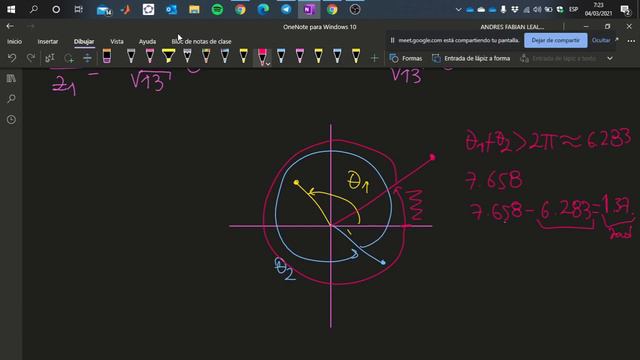The width and height of the screenshot is (640, 360).
Task: Open the Insertar tab
Action: [x=48, y=41]
